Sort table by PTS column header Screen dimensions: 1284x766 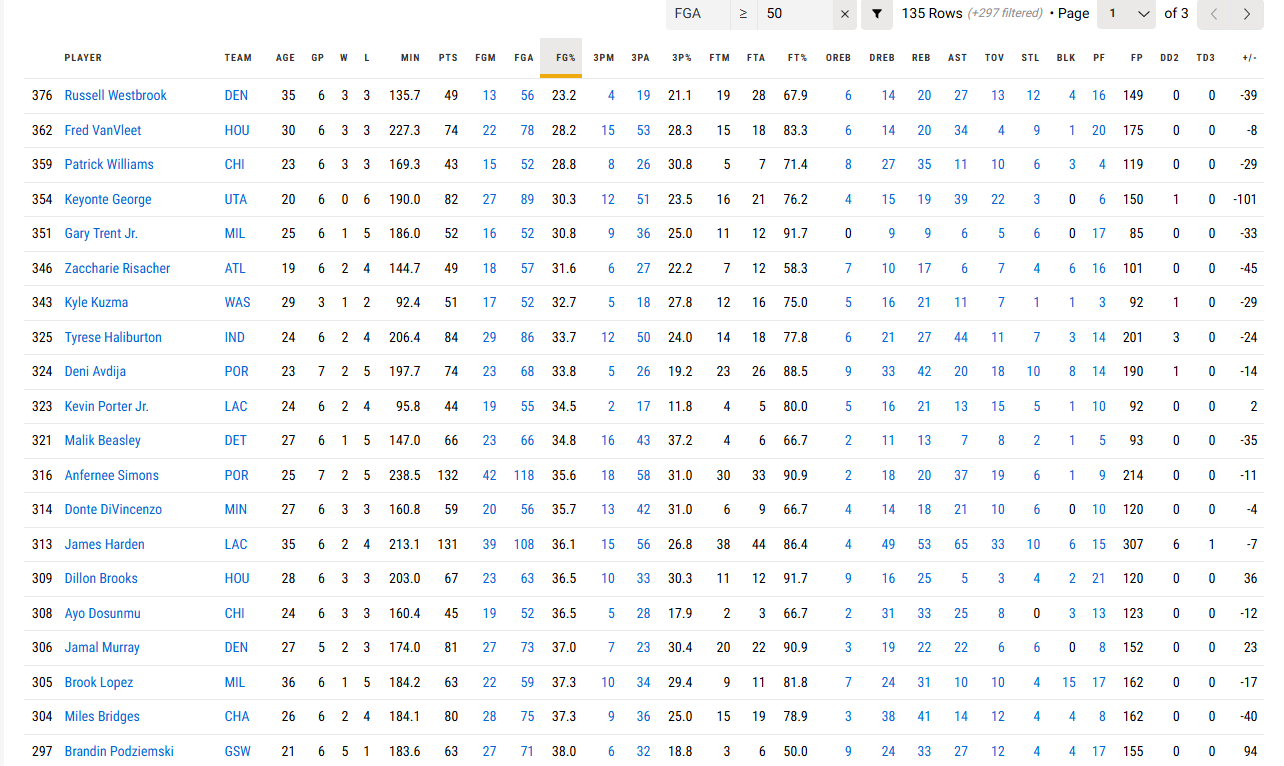click(448, 58)
